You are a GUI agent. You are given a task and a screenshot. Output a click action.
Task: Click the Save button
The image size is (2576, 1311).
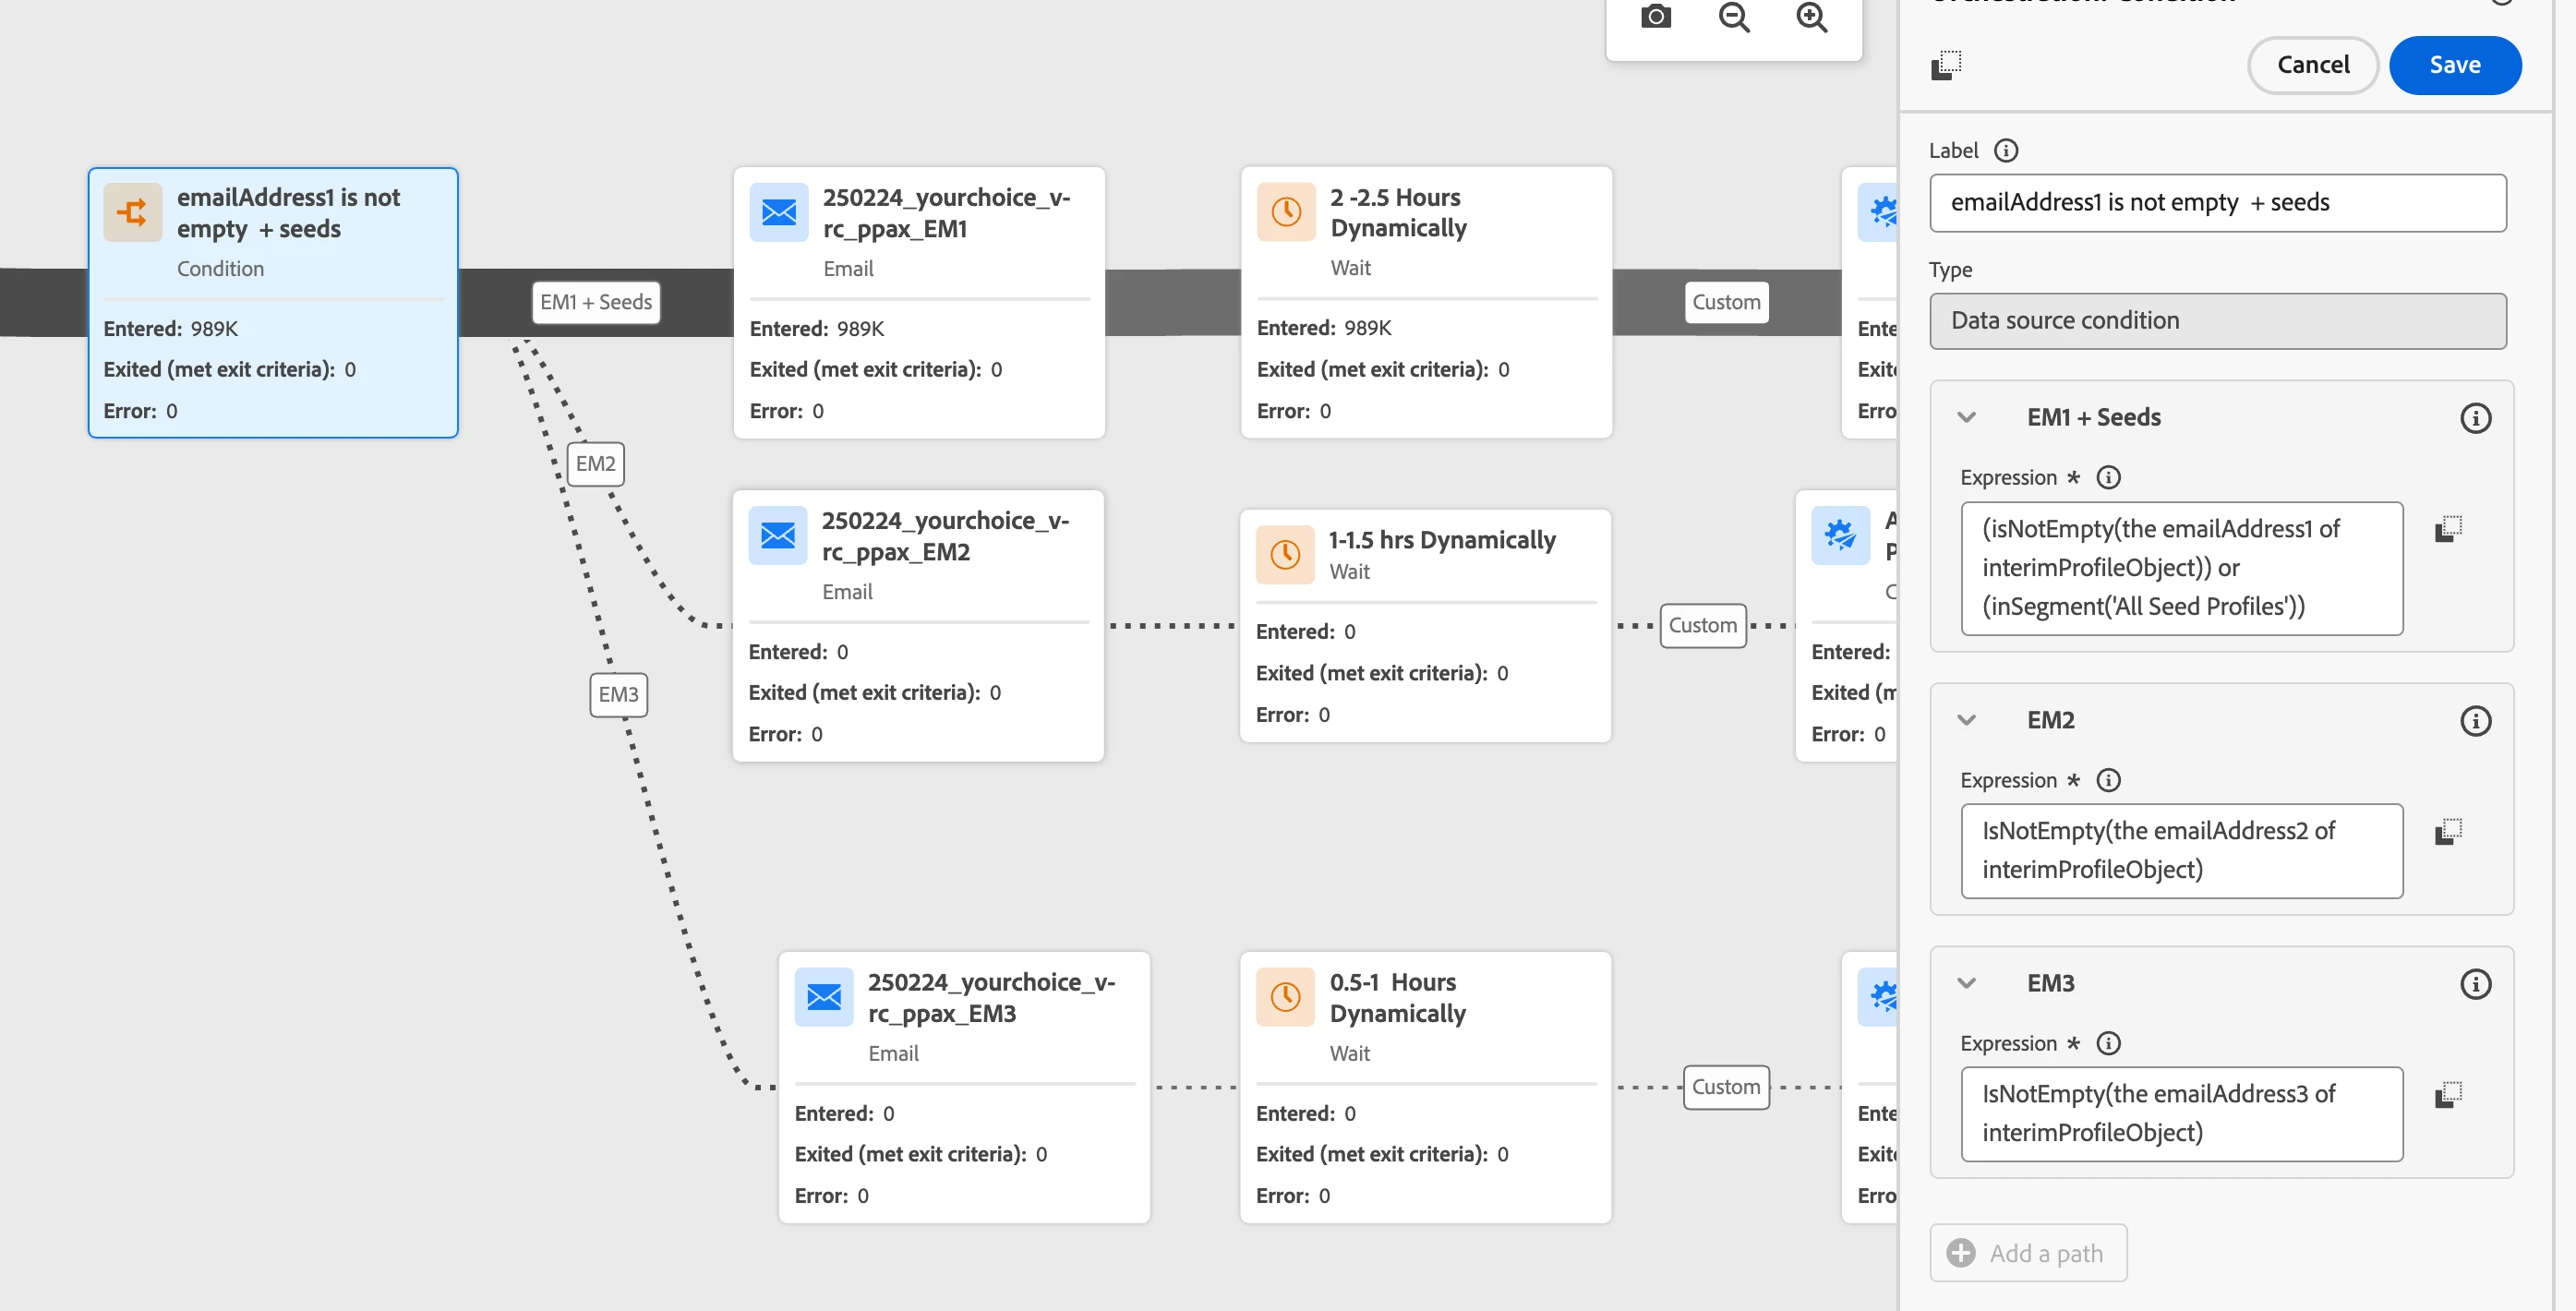coord(2454,65)
